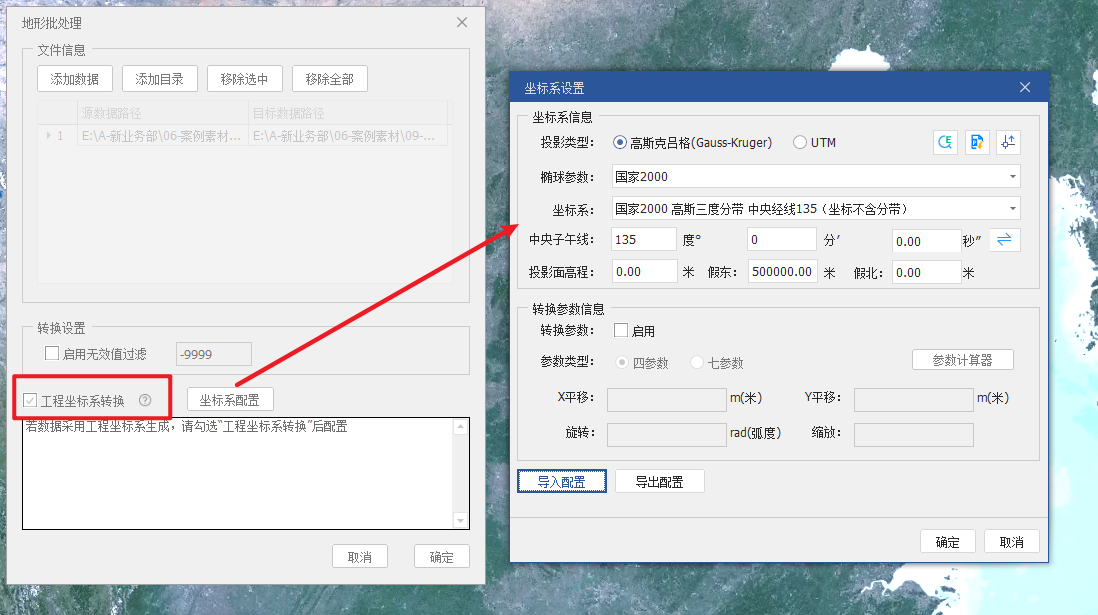This screenshot has height=615, width=1098.
Task: Click the 中央子午线 degrees field showing 135
Action: (x=644, y=240)
